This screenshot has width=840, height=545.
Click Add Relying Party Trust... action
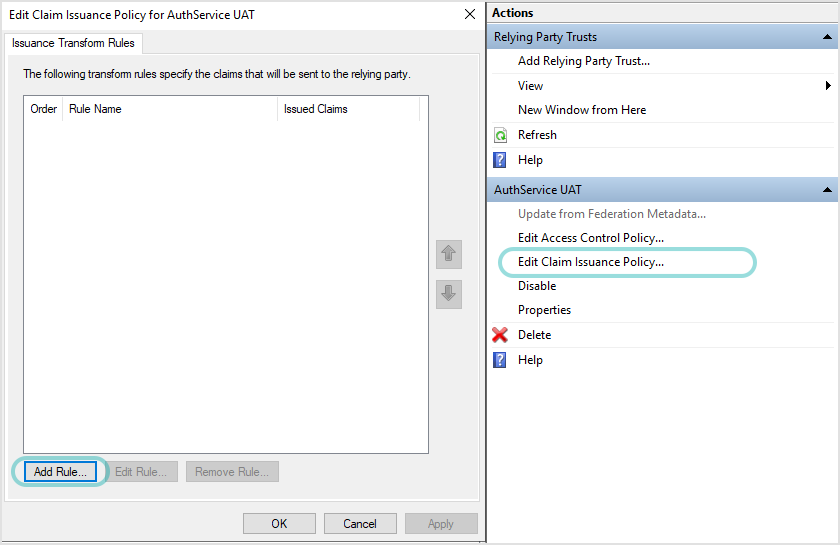click(x=583, y=61)
